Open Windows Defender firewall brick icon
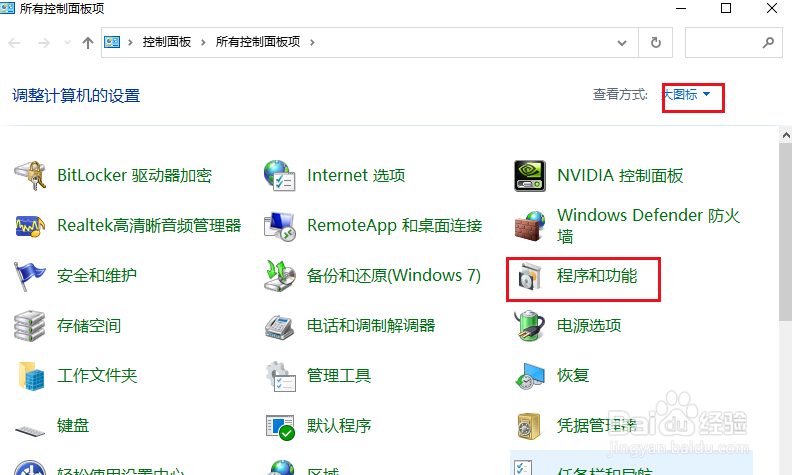Viewport: 792px width, 475px height. (x=529, y=226)
